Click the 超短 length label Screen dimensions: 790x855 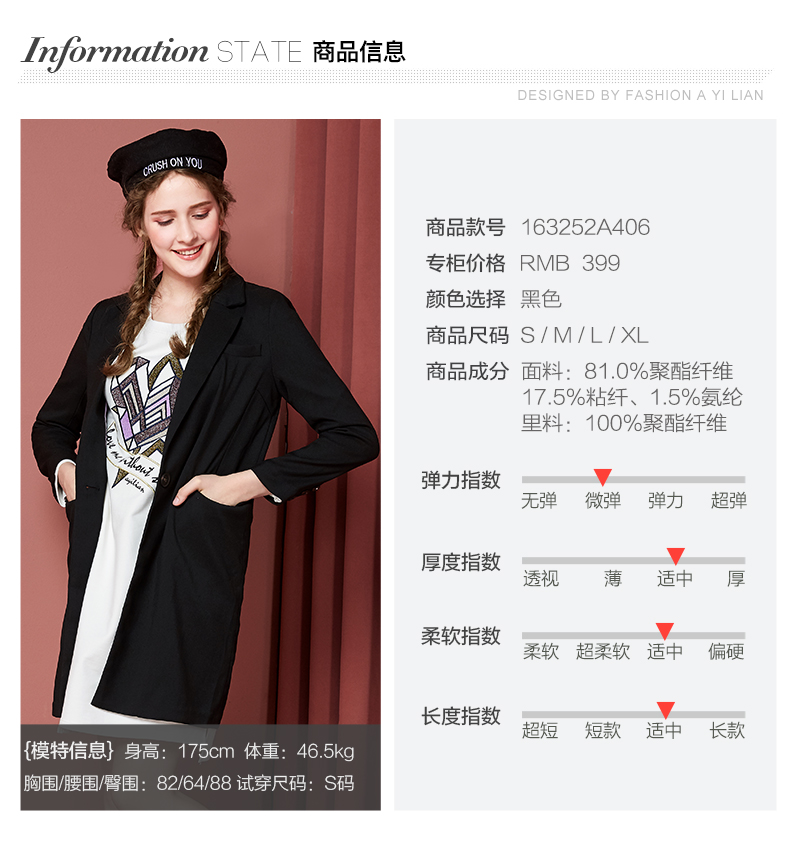(x=540, y=731)
